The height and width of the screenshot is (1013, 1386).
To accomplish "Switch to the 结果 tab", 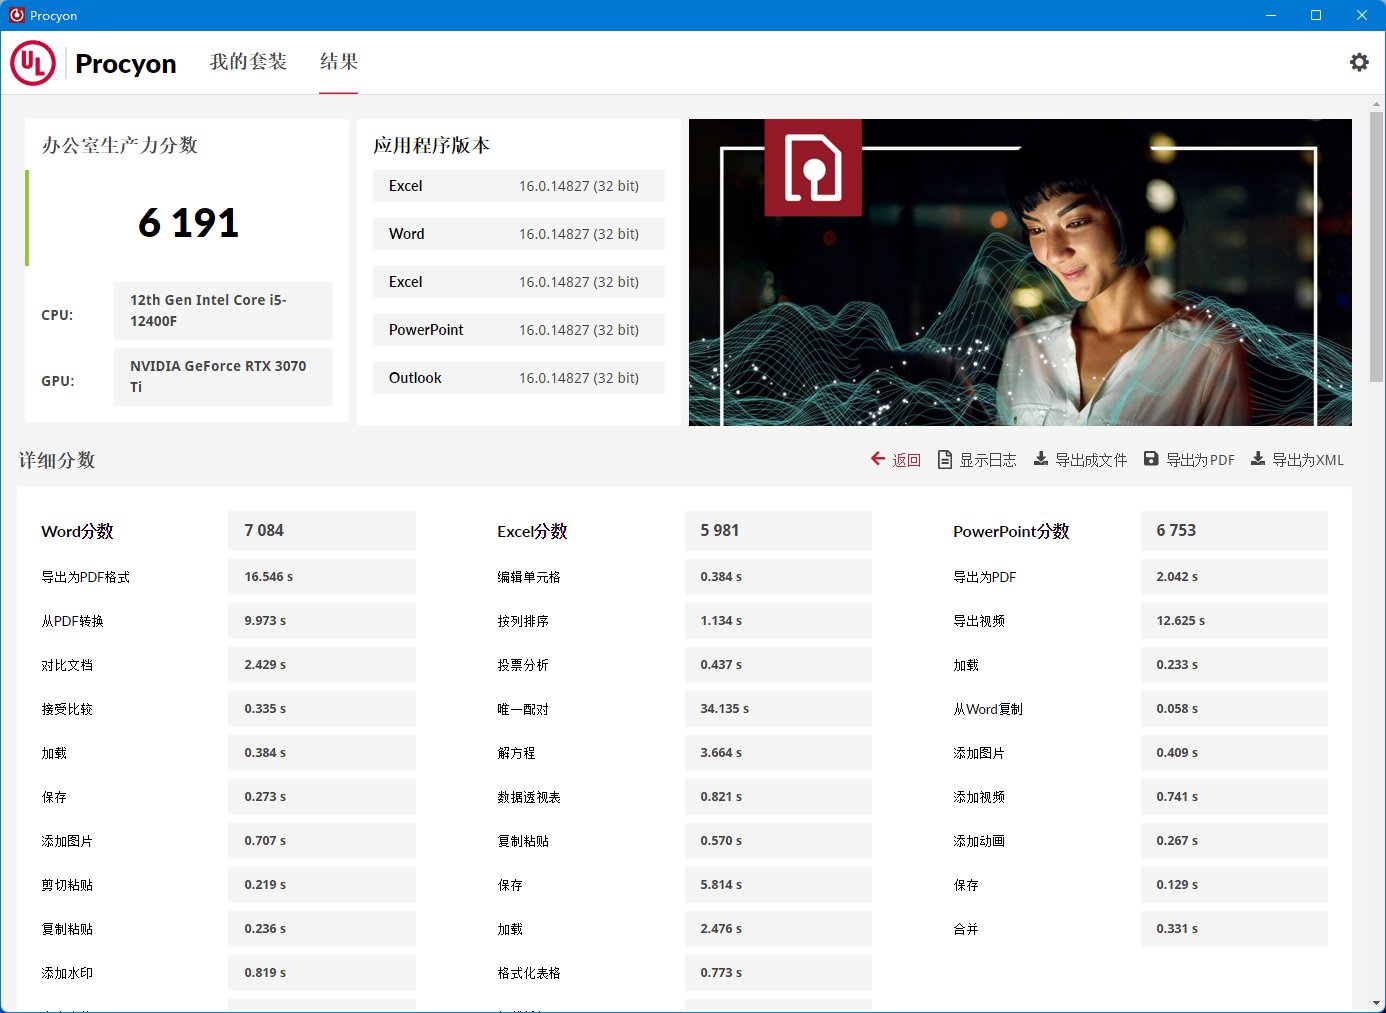I will coord(339,62).
